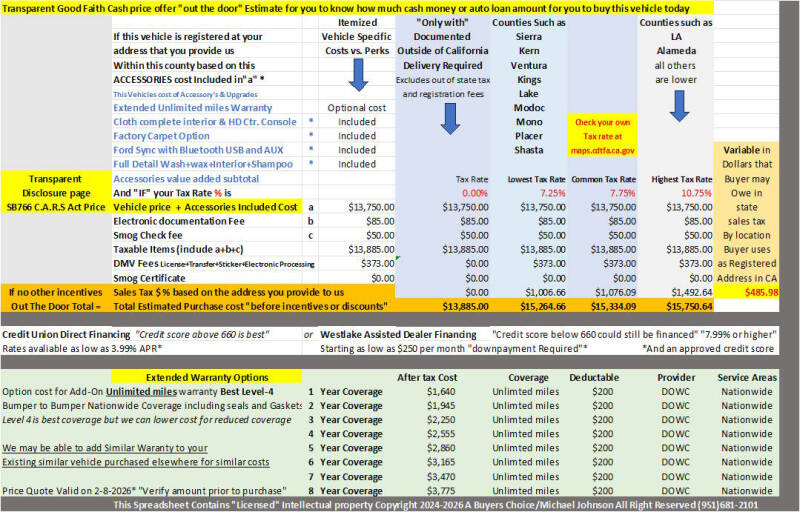800x512 pixels.
Task: Click asterisk beside Cloth complete interior
Action: point(311,121)
